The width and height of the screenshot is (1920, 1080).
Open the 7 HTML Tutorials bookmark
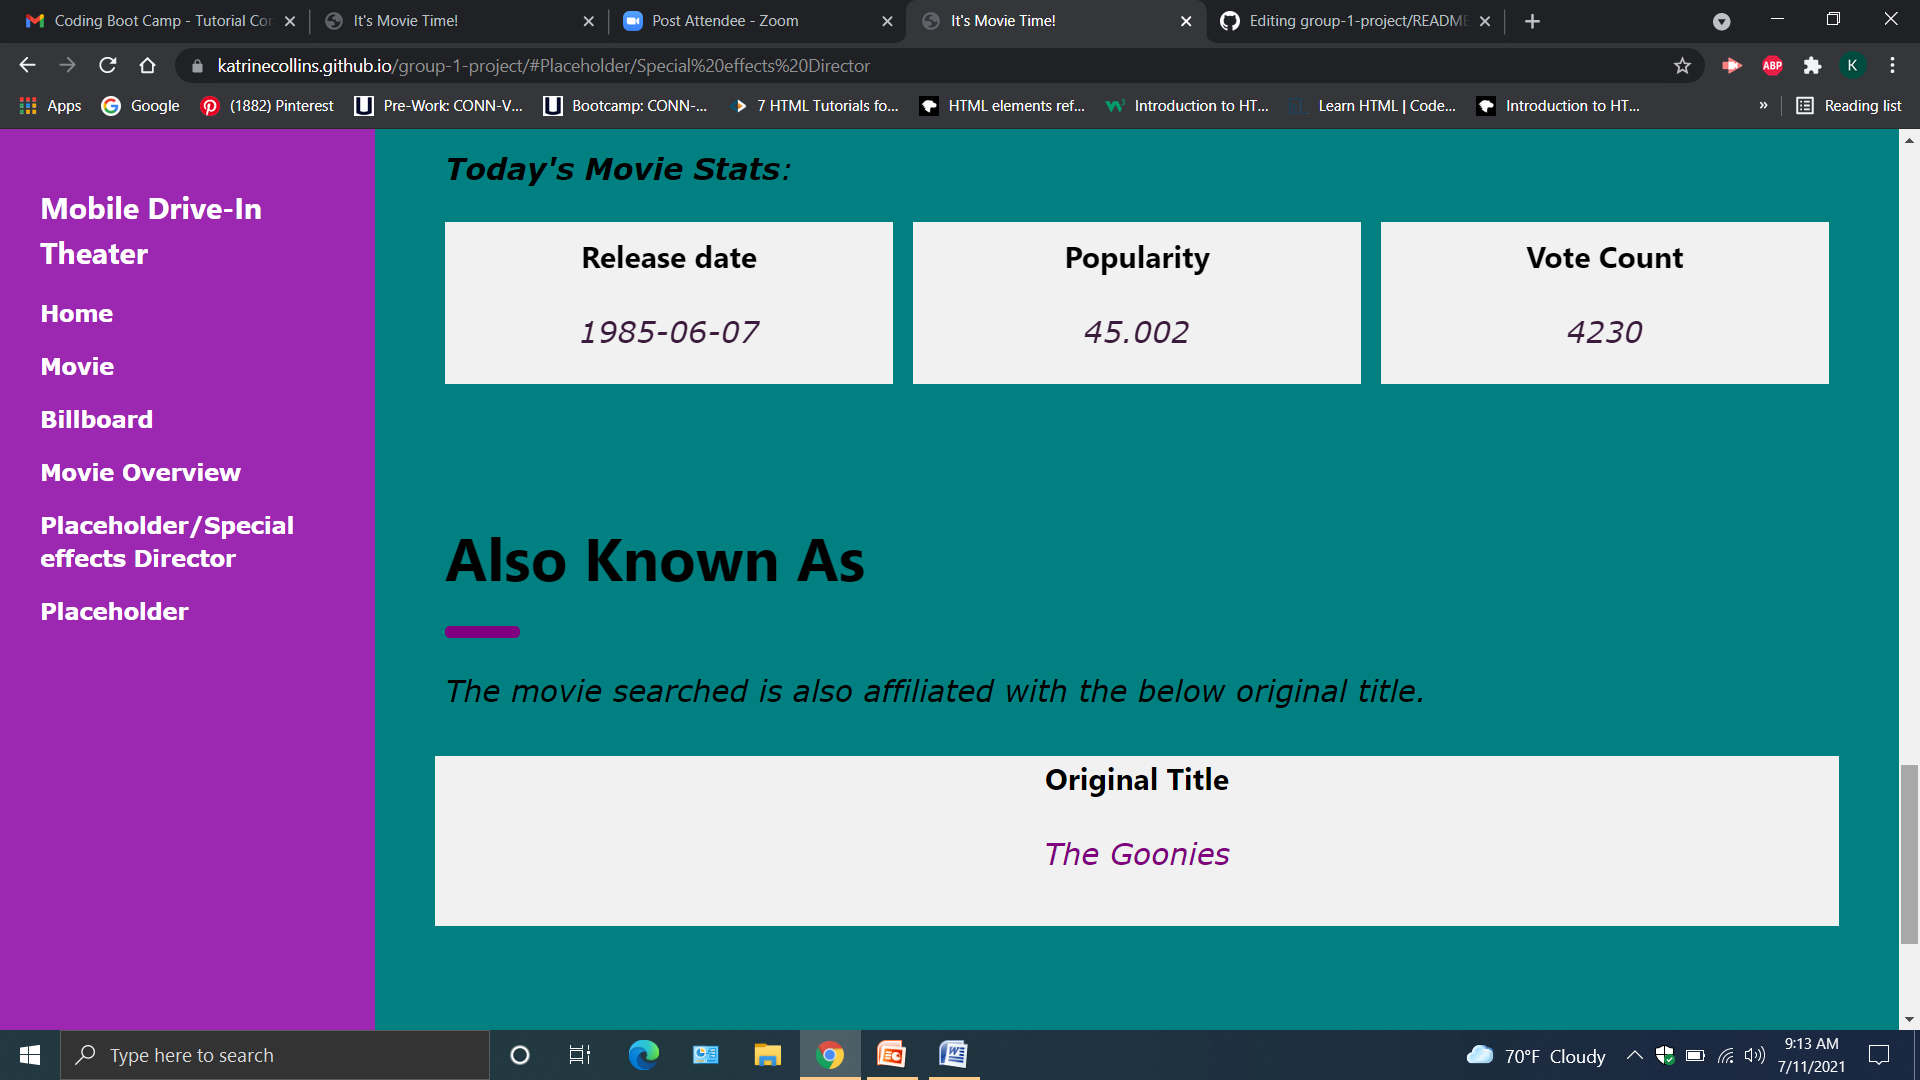click(x=815, y=106)
